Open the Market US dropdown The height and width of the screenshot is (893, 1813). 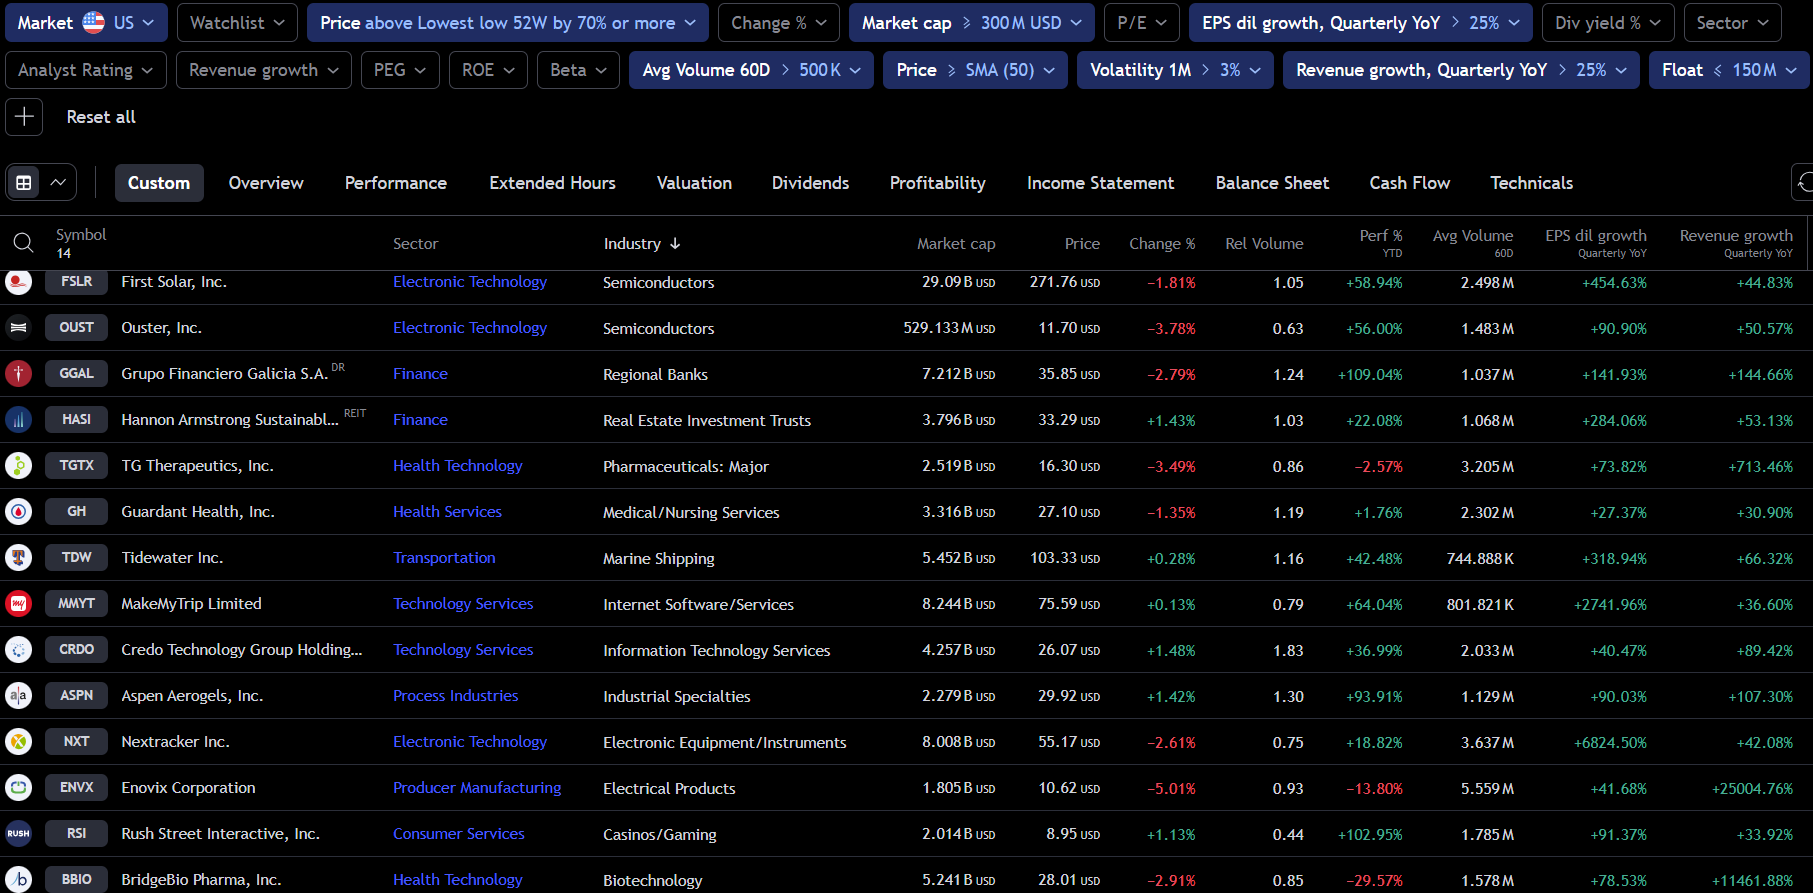tap(86, 23)
